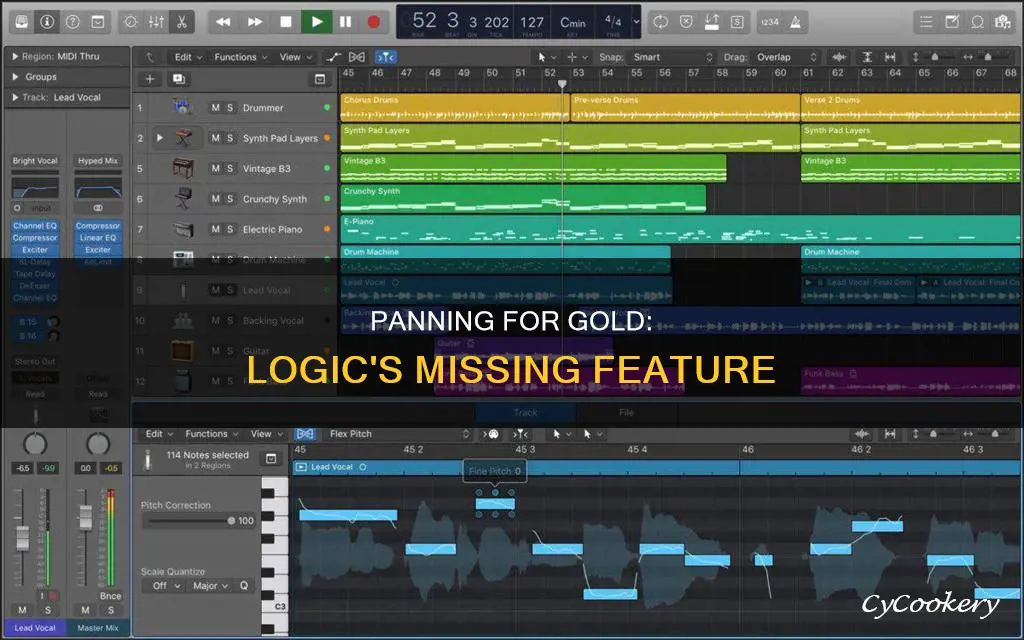
Task: Toggle the Metronome click icon
Action: pyautogui.click(x=795, y=22)
